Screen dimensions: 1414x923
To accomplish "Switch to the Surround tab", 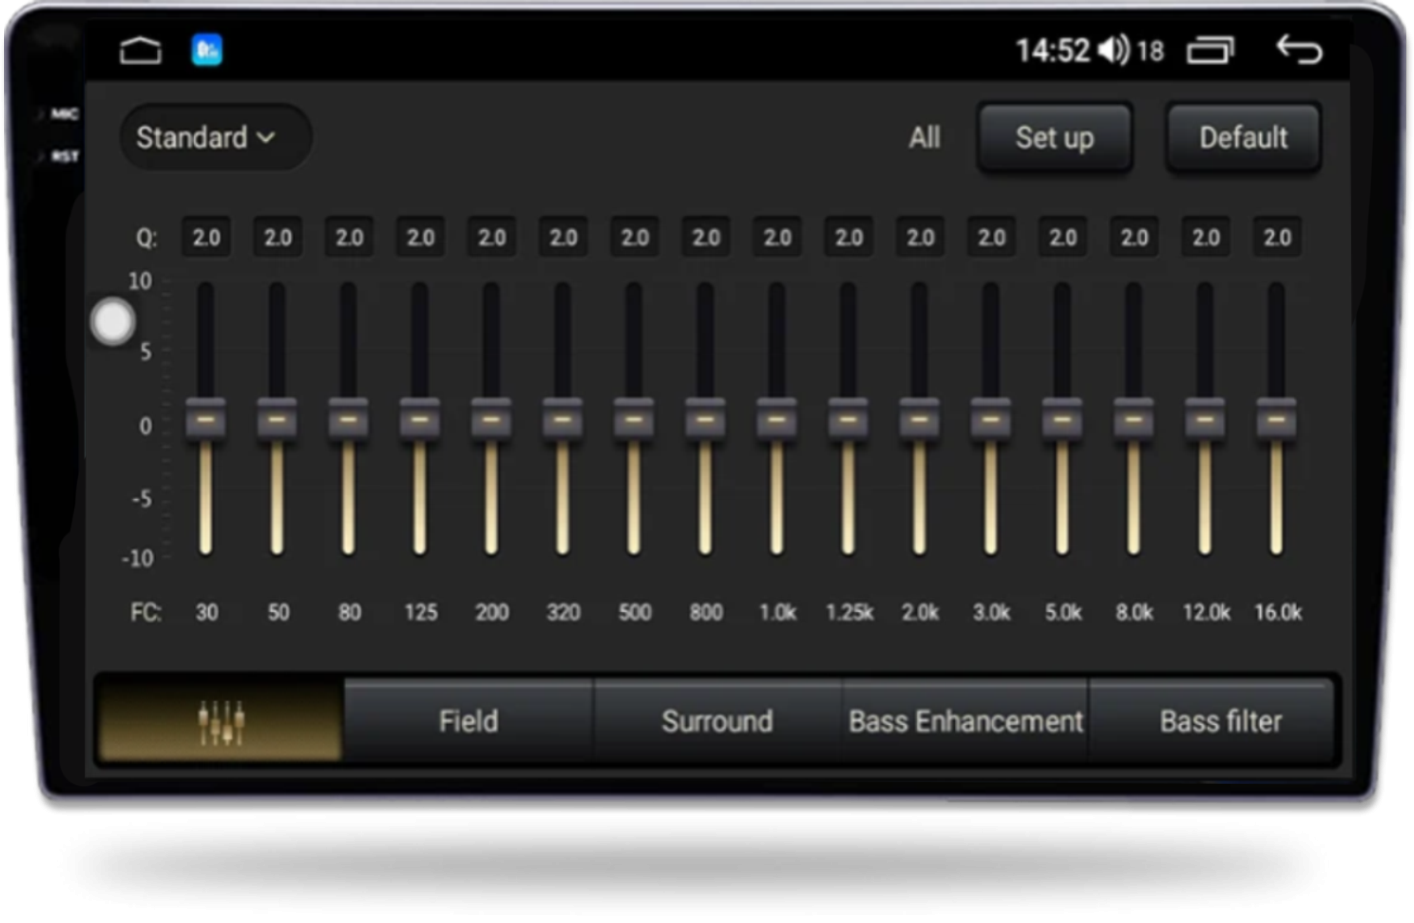I will [717, 721].
